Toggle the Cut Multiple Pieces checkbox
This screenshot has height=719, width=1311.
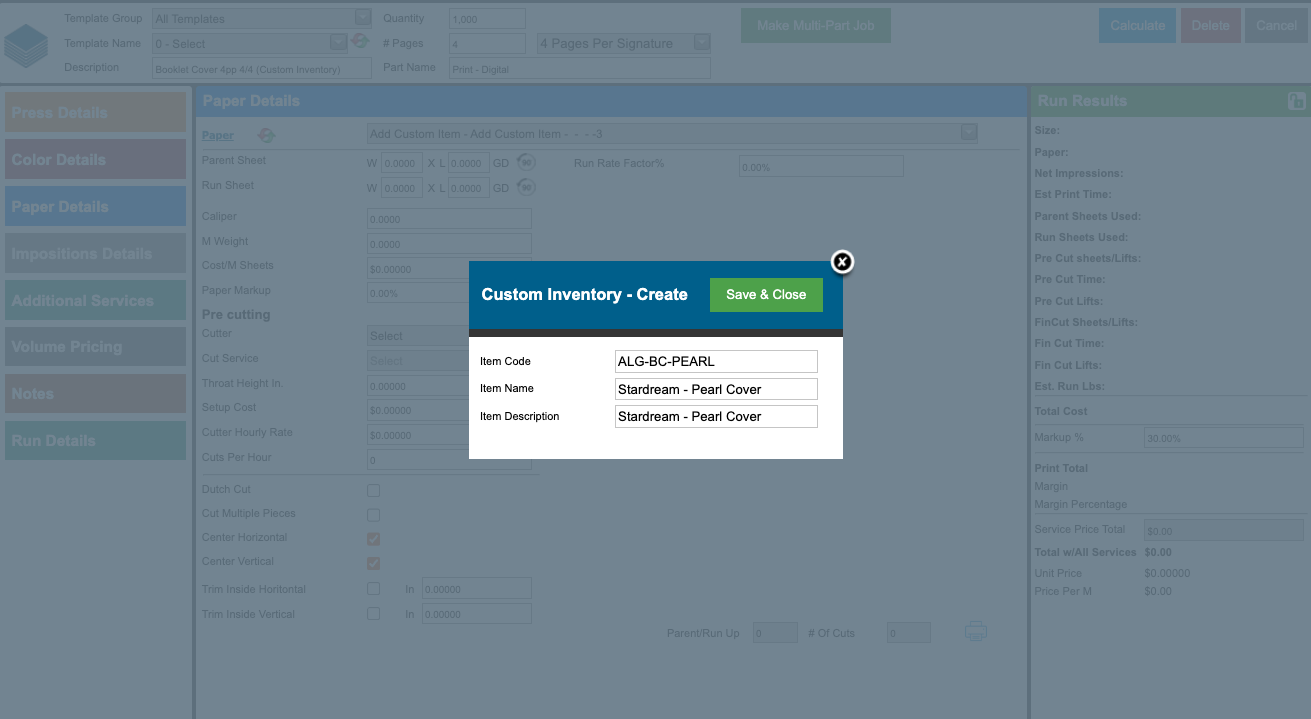pyautogui.click(x=373, y=514)
